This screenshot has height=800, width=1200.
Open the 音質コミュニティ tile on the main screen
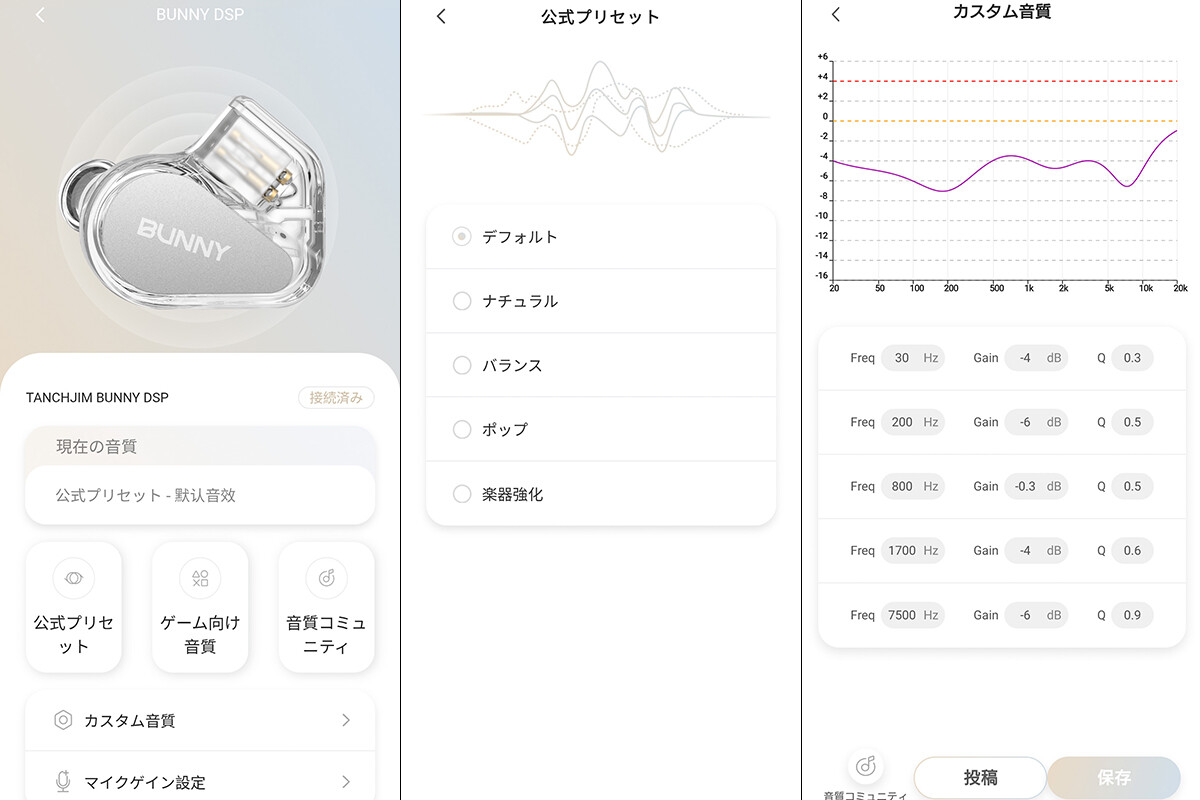326,607
